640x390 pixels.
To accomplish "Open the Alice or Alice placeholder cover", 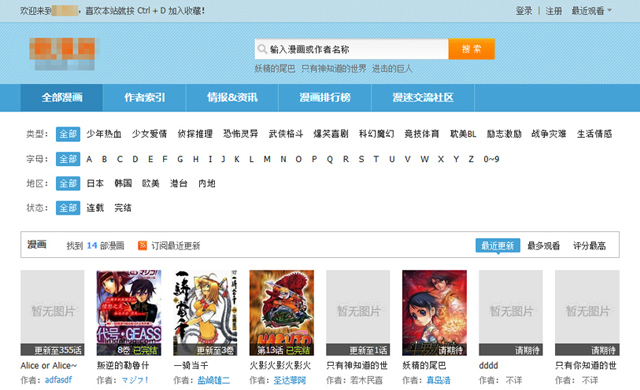I will [53, 312].
